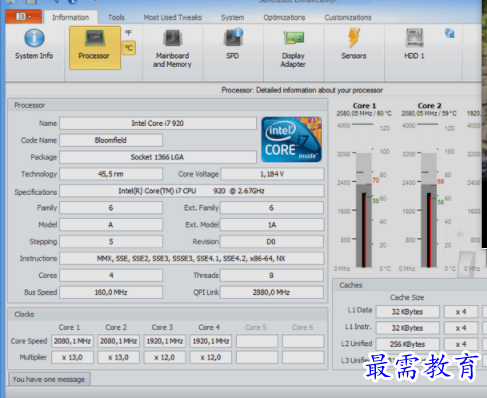Screen dimensions: 487x398
Task: Click the refresh icon beside HDD 1
Action: coord(450,33)
